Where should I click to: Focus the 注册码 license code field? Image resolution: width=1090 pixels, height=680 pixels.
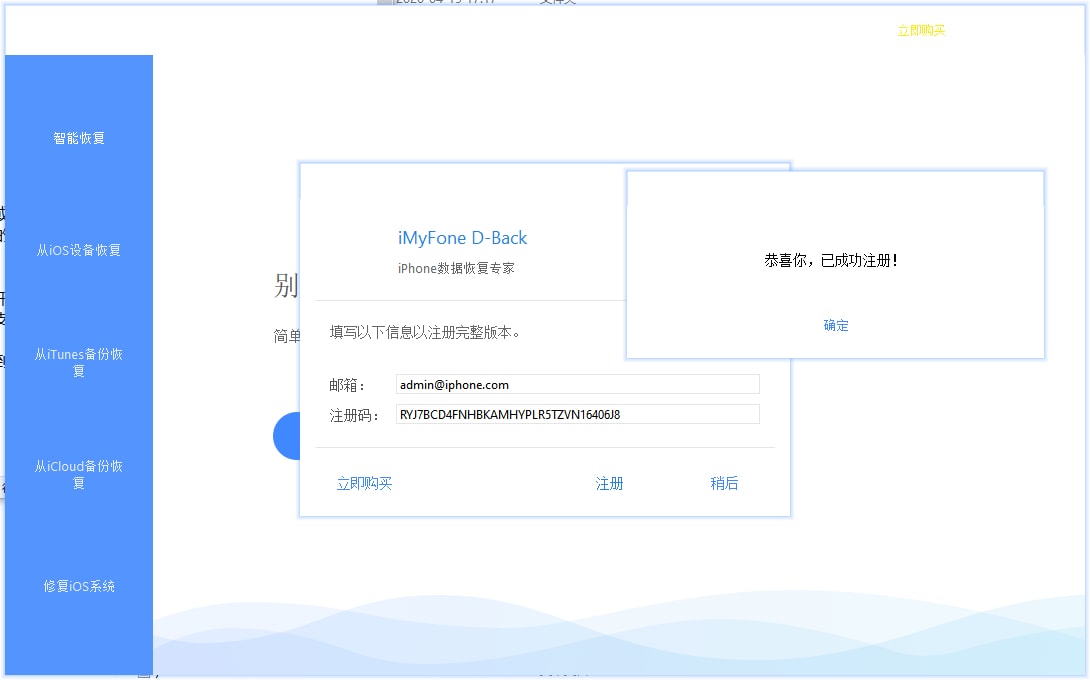(578, 414)
